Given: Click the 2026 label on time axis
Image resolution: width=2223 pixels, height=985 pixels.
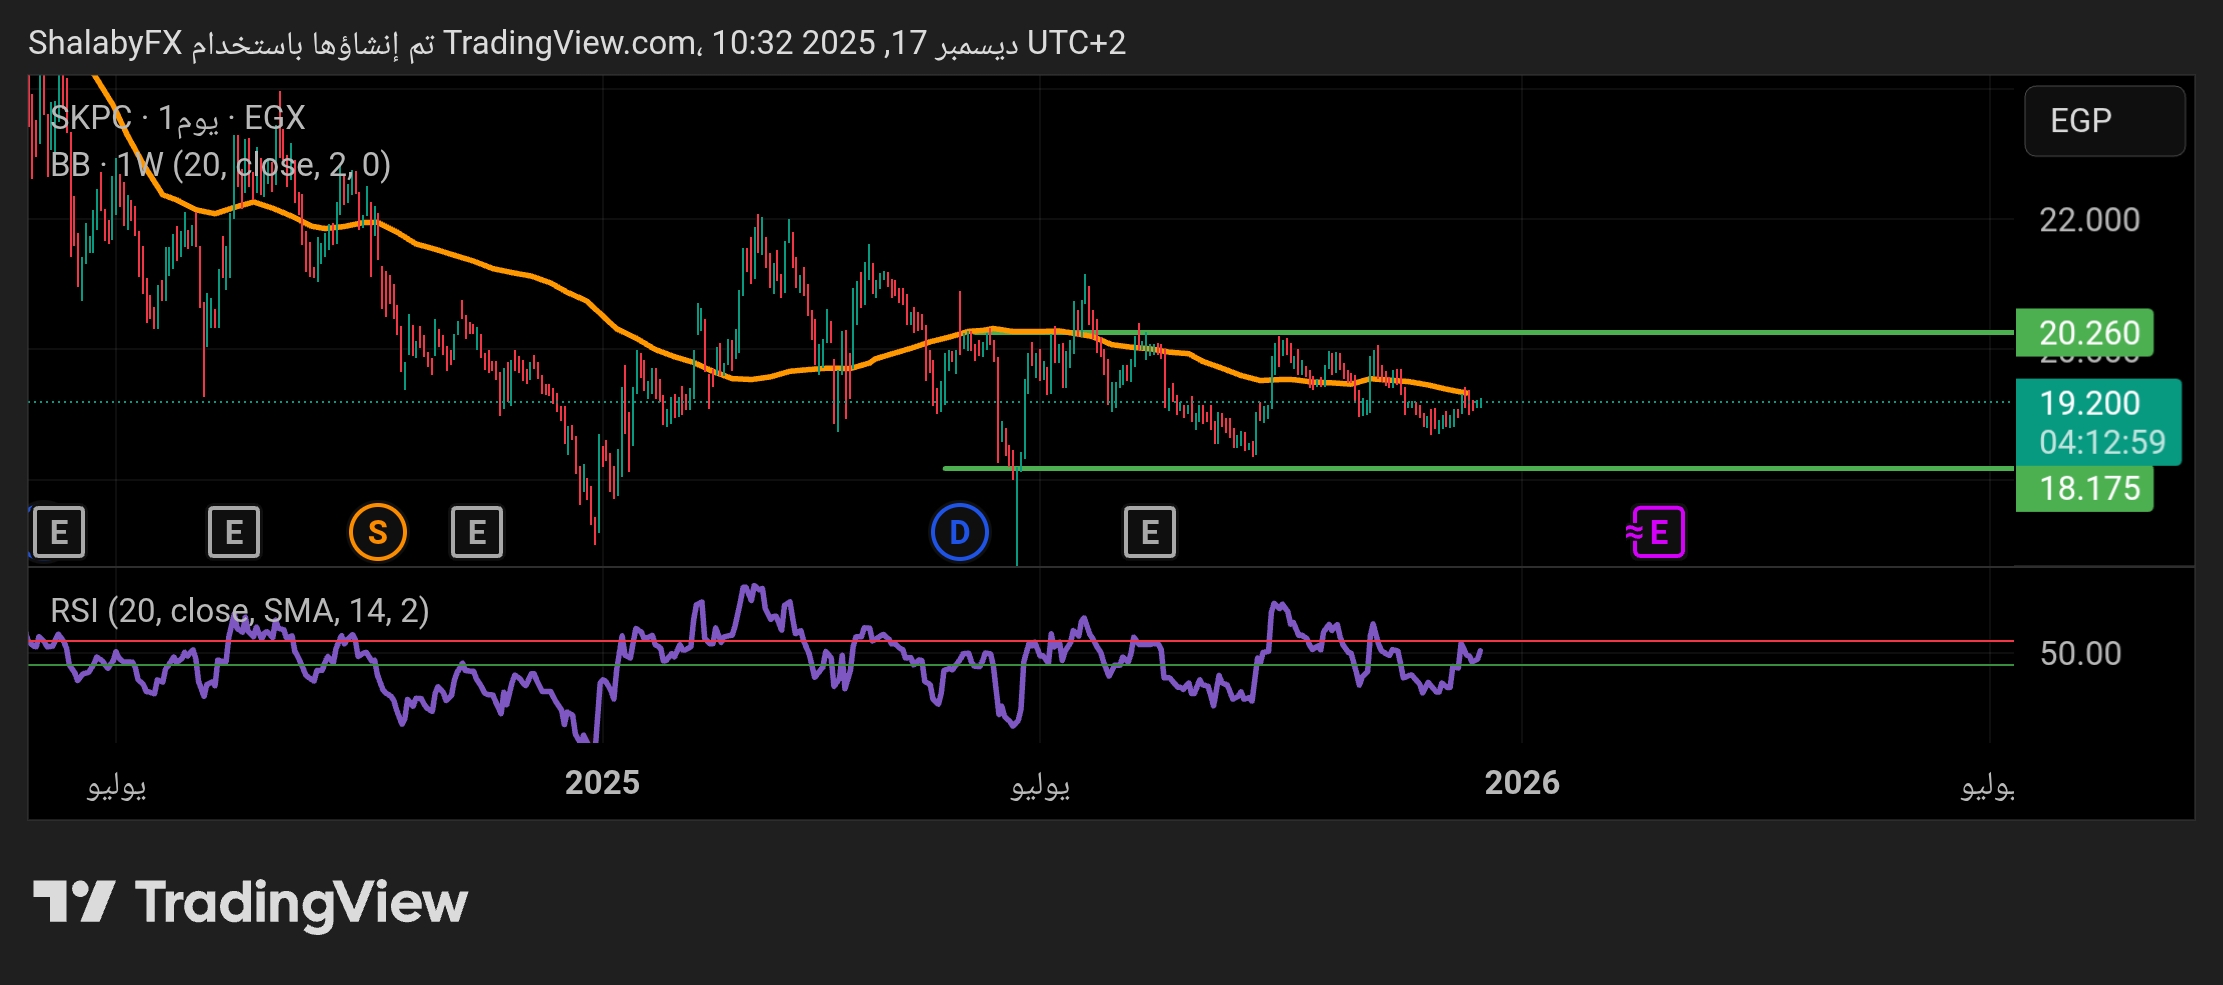Looking at the screenshot, I should tap(1521, 782).
